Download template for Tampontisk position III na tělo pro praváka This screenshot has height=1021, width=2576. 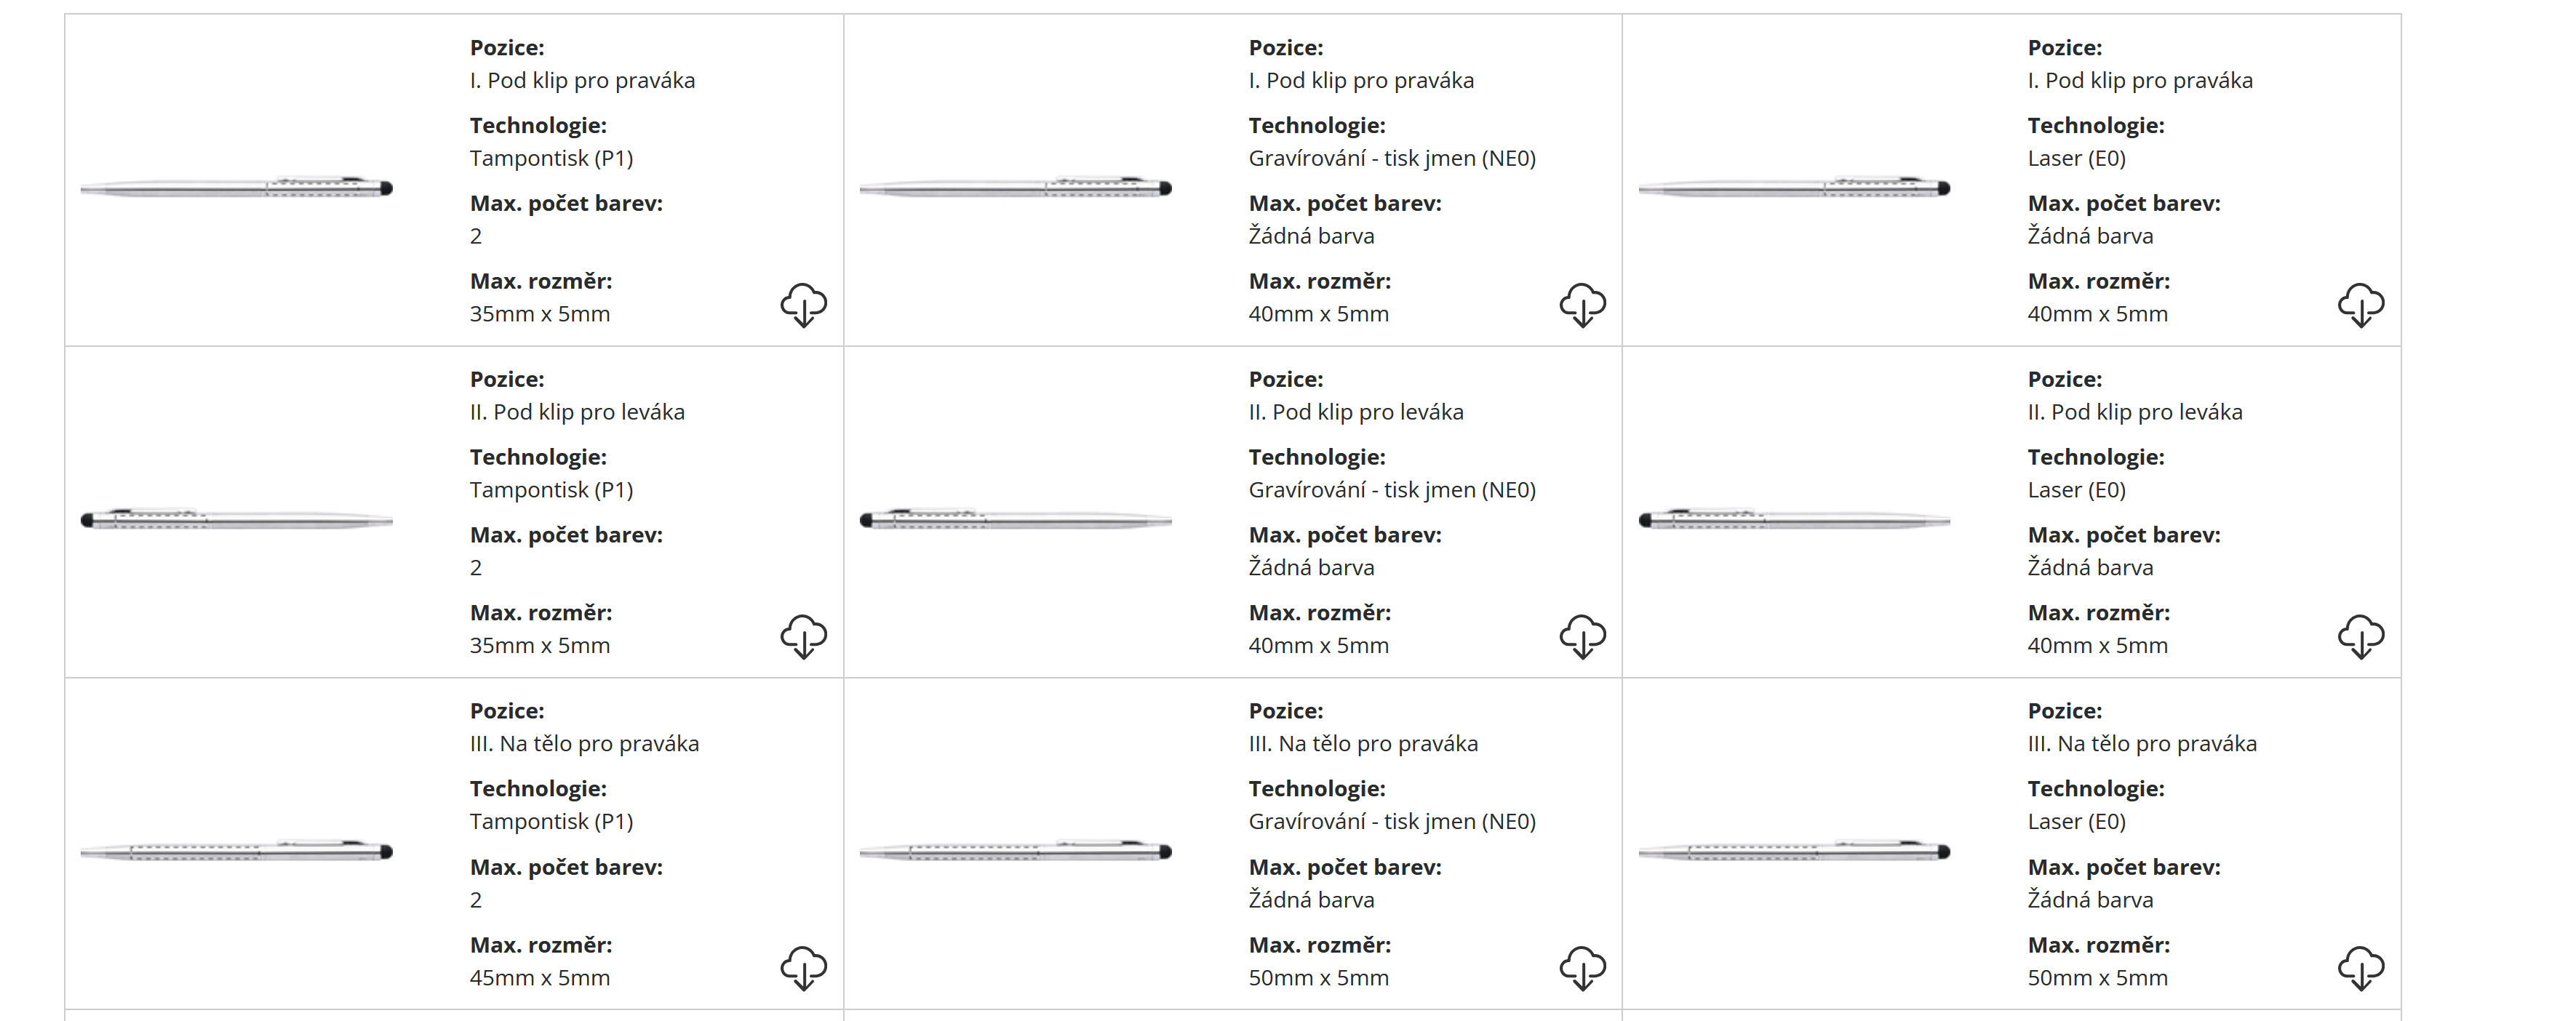coord(803,967)
